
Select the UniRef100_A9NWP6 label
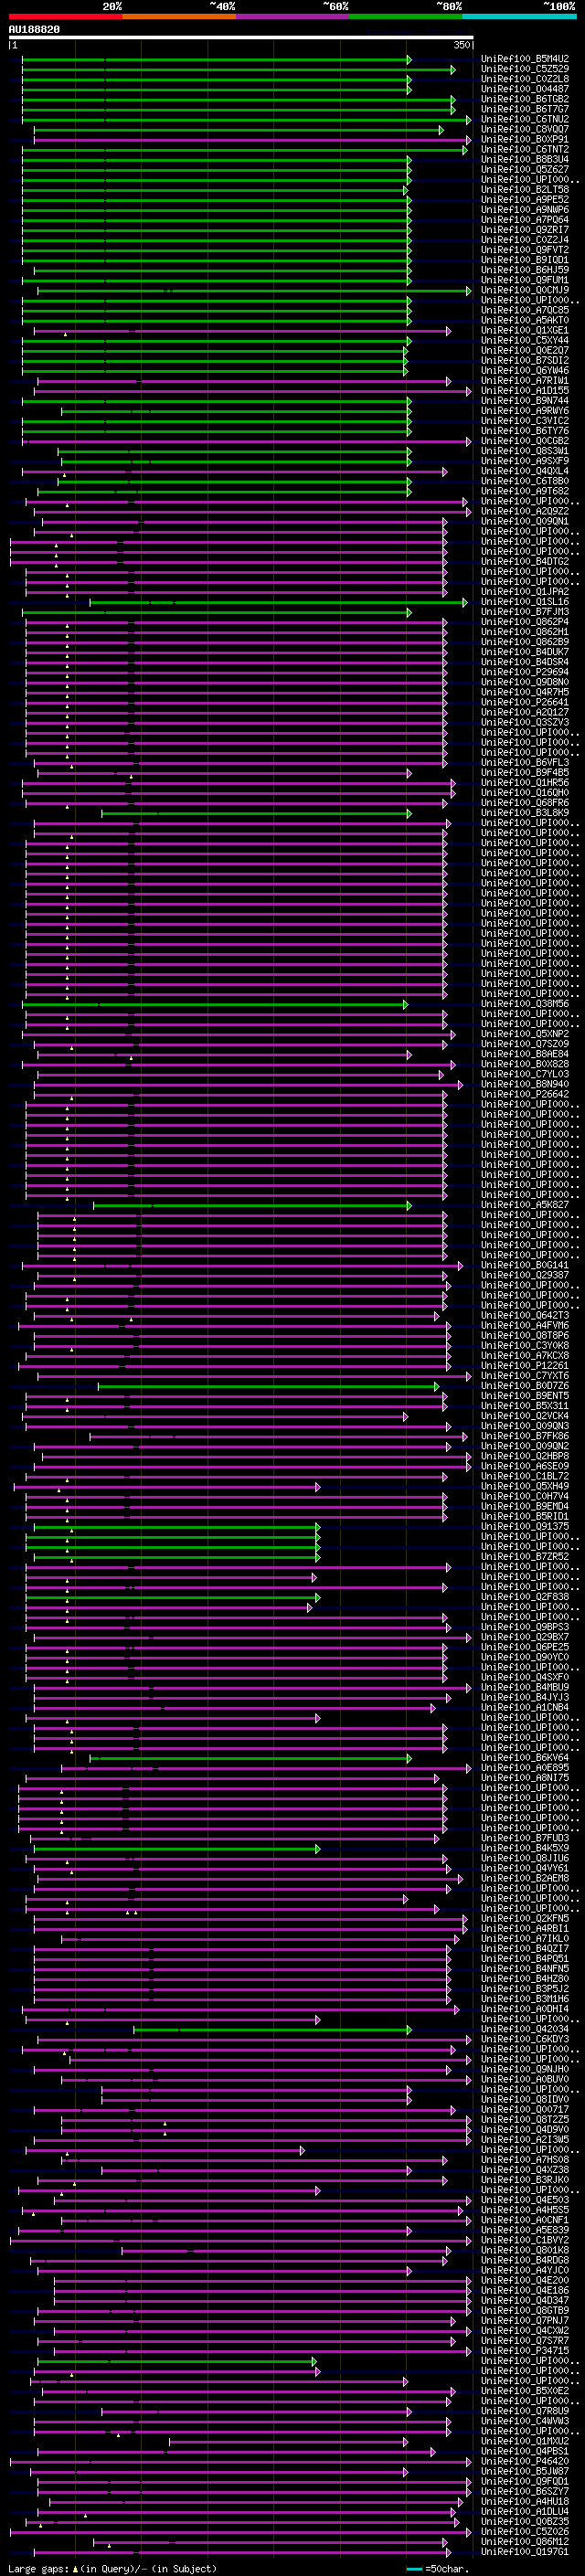click(x=525, y=209)
